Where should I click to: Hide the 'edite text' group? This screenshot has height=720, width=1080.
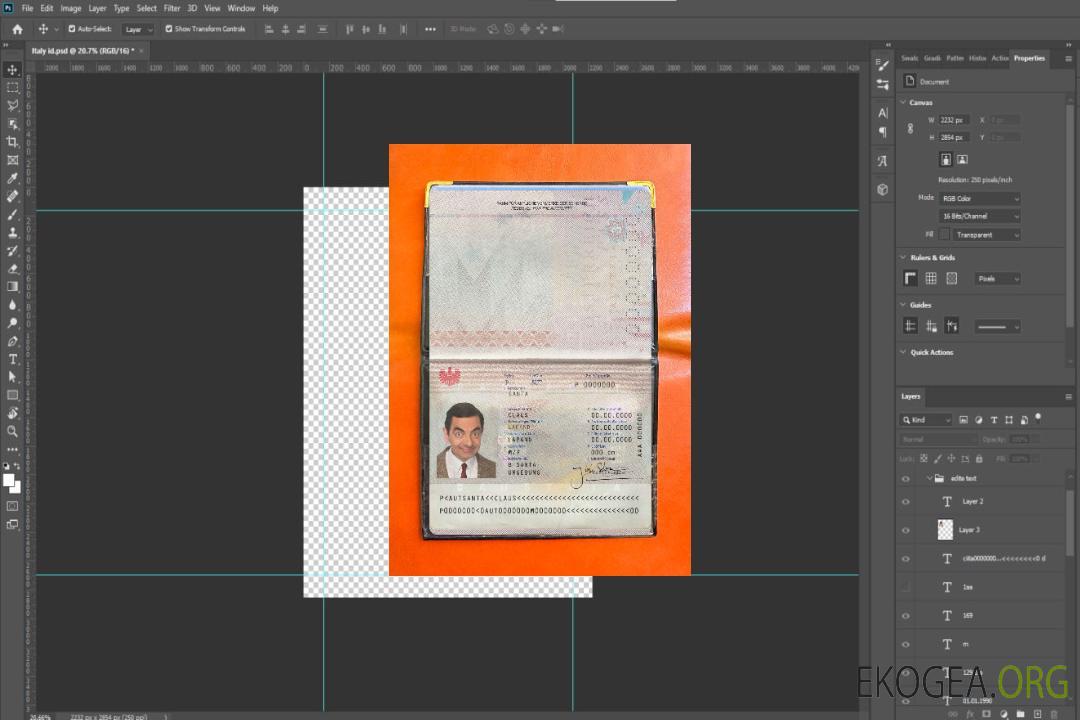coord(906,479)
